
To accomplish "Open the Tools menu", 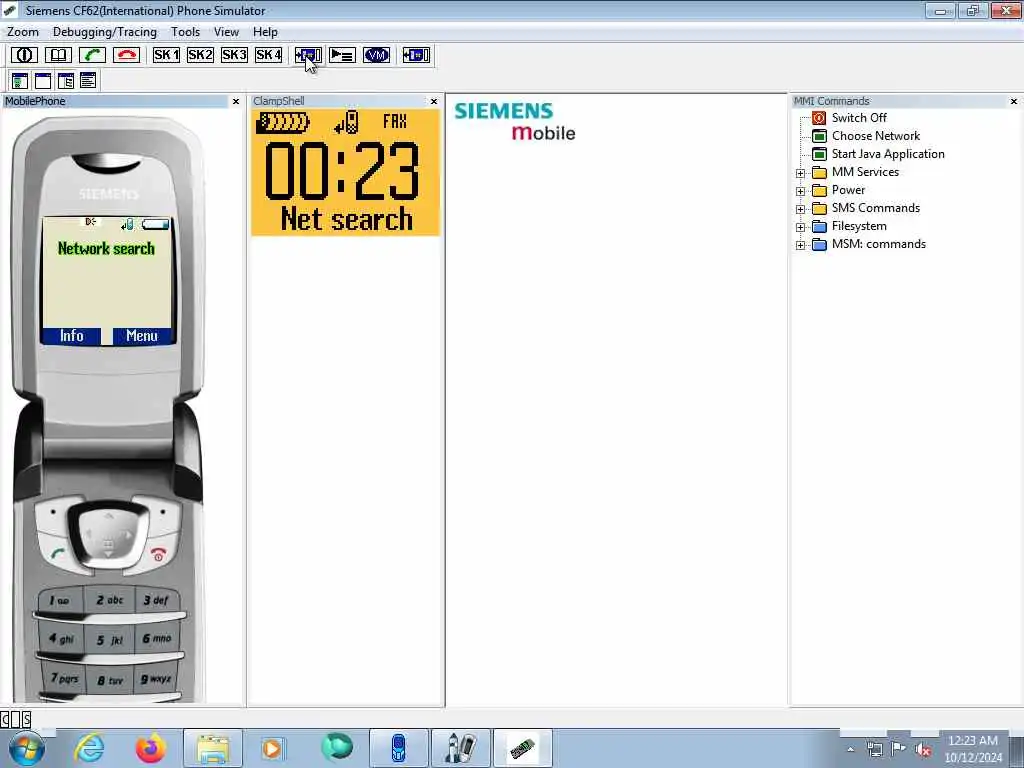I will point(185,32).
